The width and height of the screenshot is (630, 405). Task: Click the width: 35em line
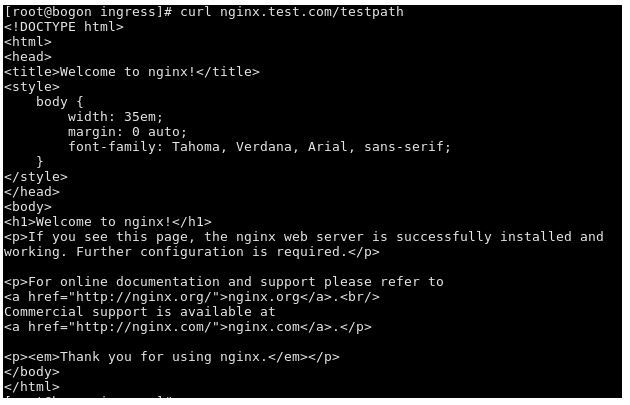[115, 117]
